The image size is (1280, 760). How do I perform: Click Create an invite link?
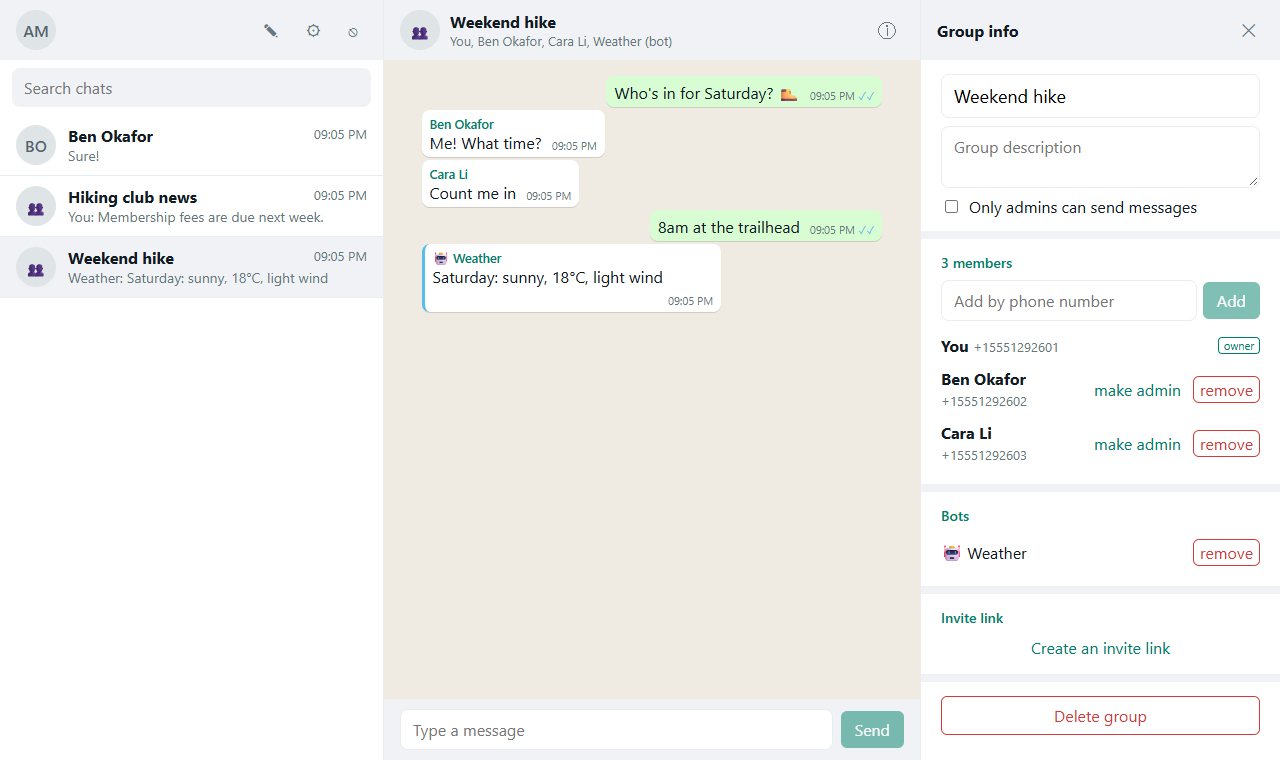1100,648
